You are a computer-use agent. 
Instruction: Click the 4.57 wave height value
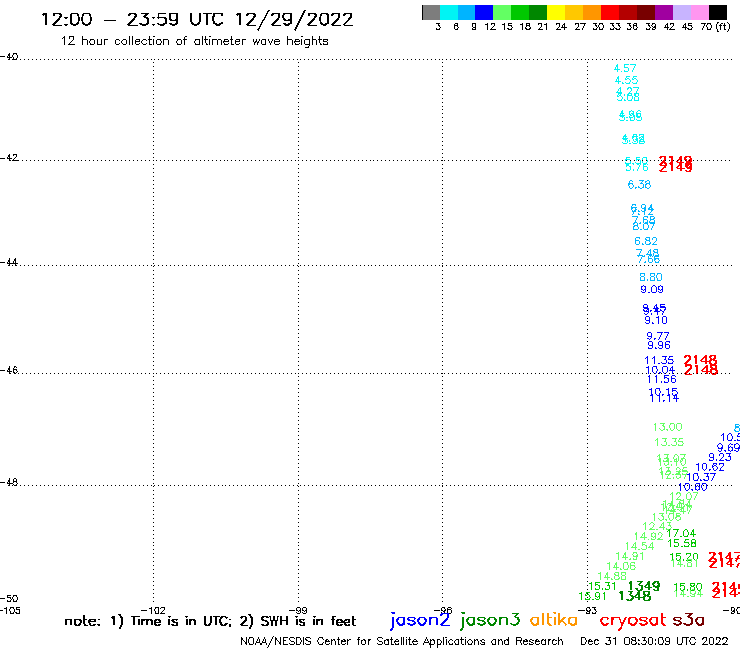pos(625,68)
